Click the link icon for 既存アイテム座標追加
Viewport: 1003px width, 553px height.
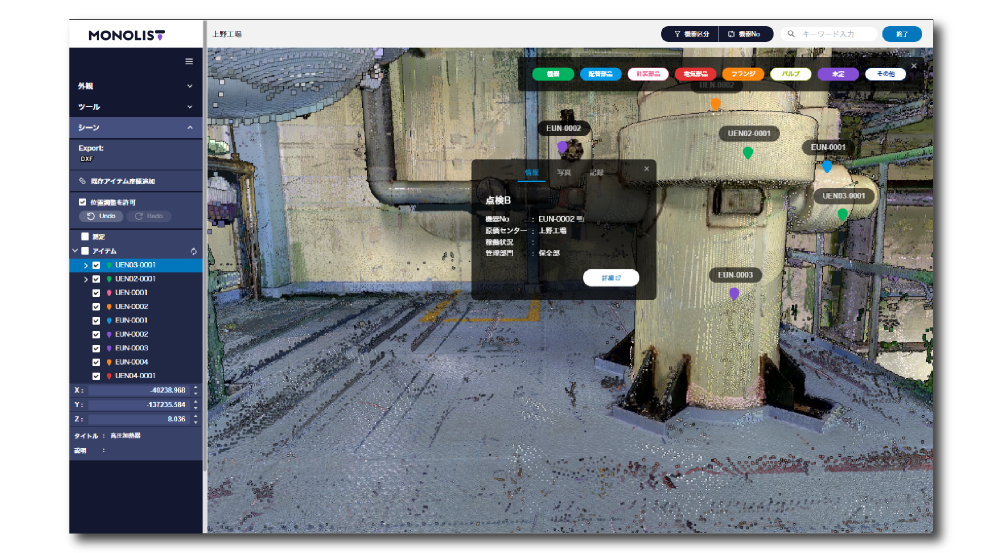pyautogui.click(x=82, y=181)
